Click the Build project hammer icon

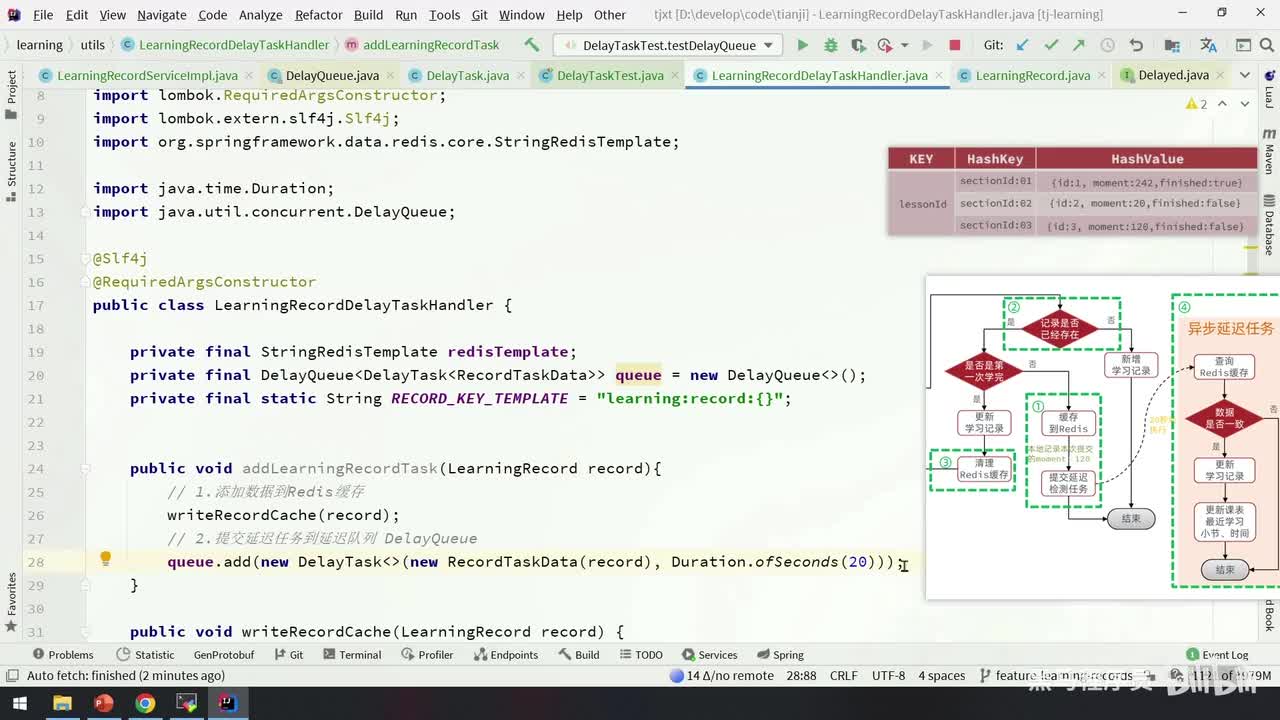point(531,45)
